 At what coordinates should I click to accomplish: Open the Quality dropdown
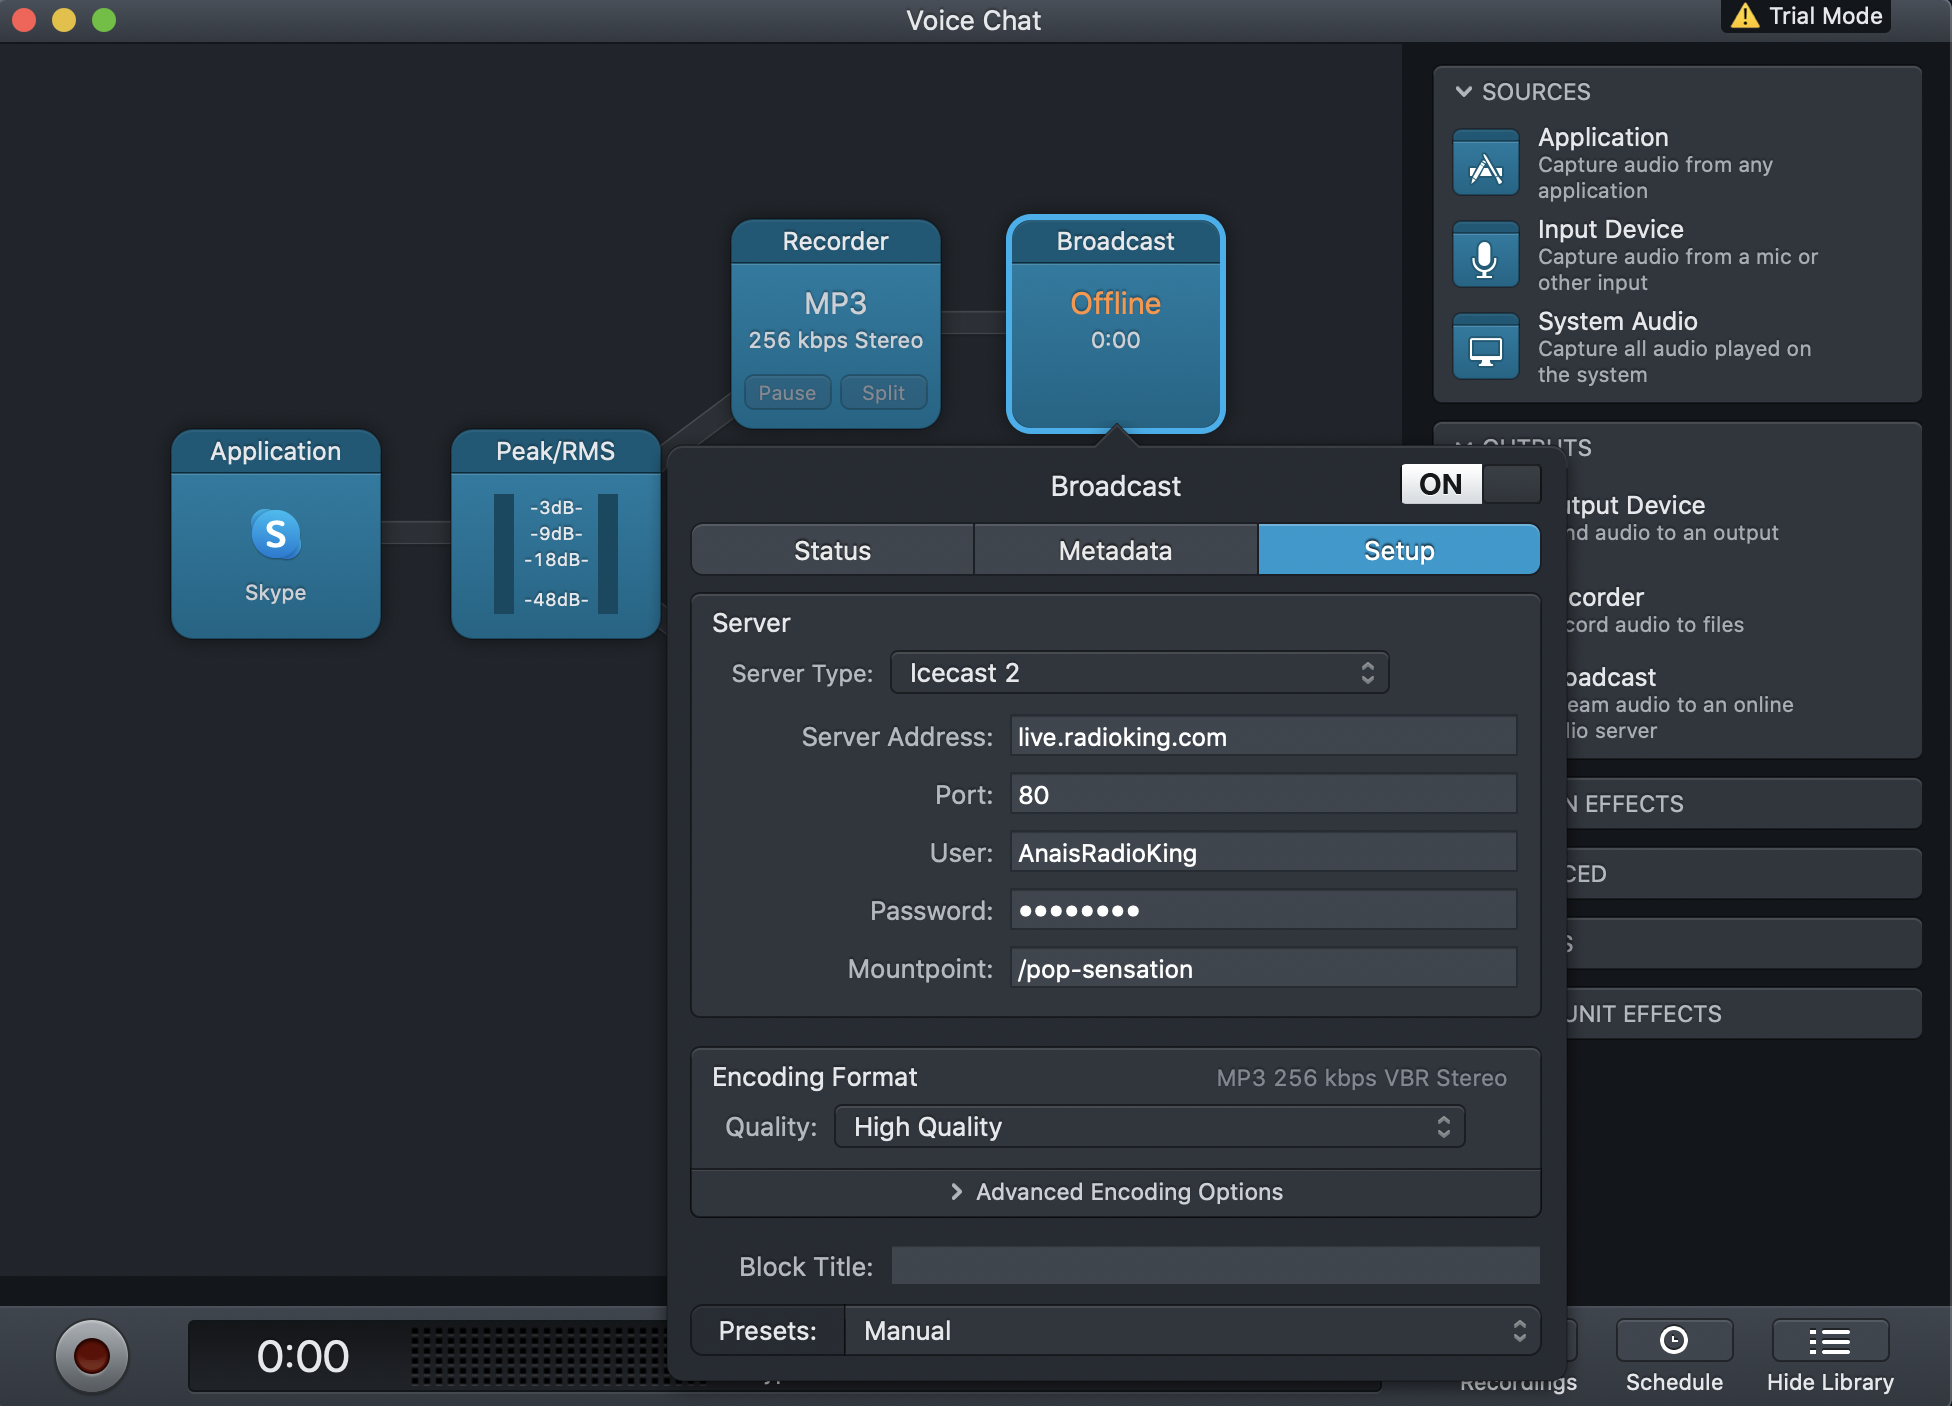point(1149,1127)
